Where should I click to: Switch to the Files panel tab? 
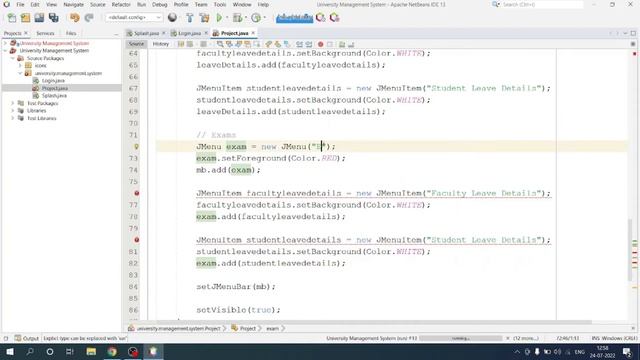point(71,33)
